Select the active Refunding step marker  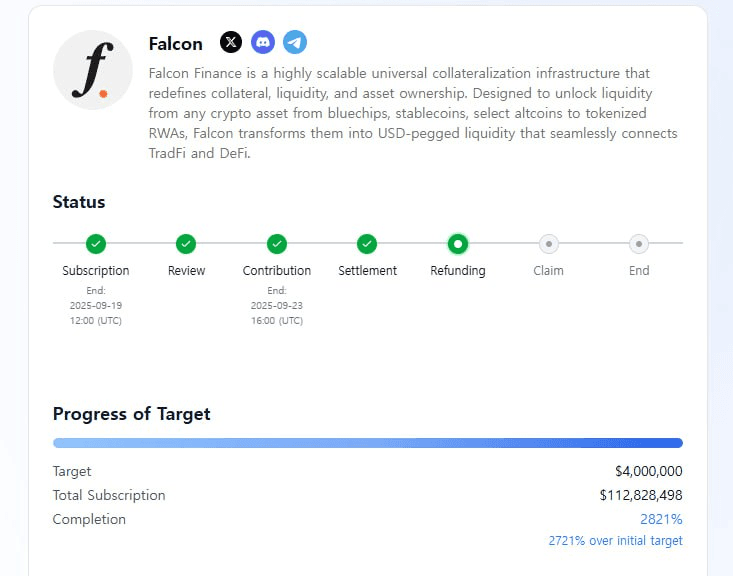tap(458, 243)
